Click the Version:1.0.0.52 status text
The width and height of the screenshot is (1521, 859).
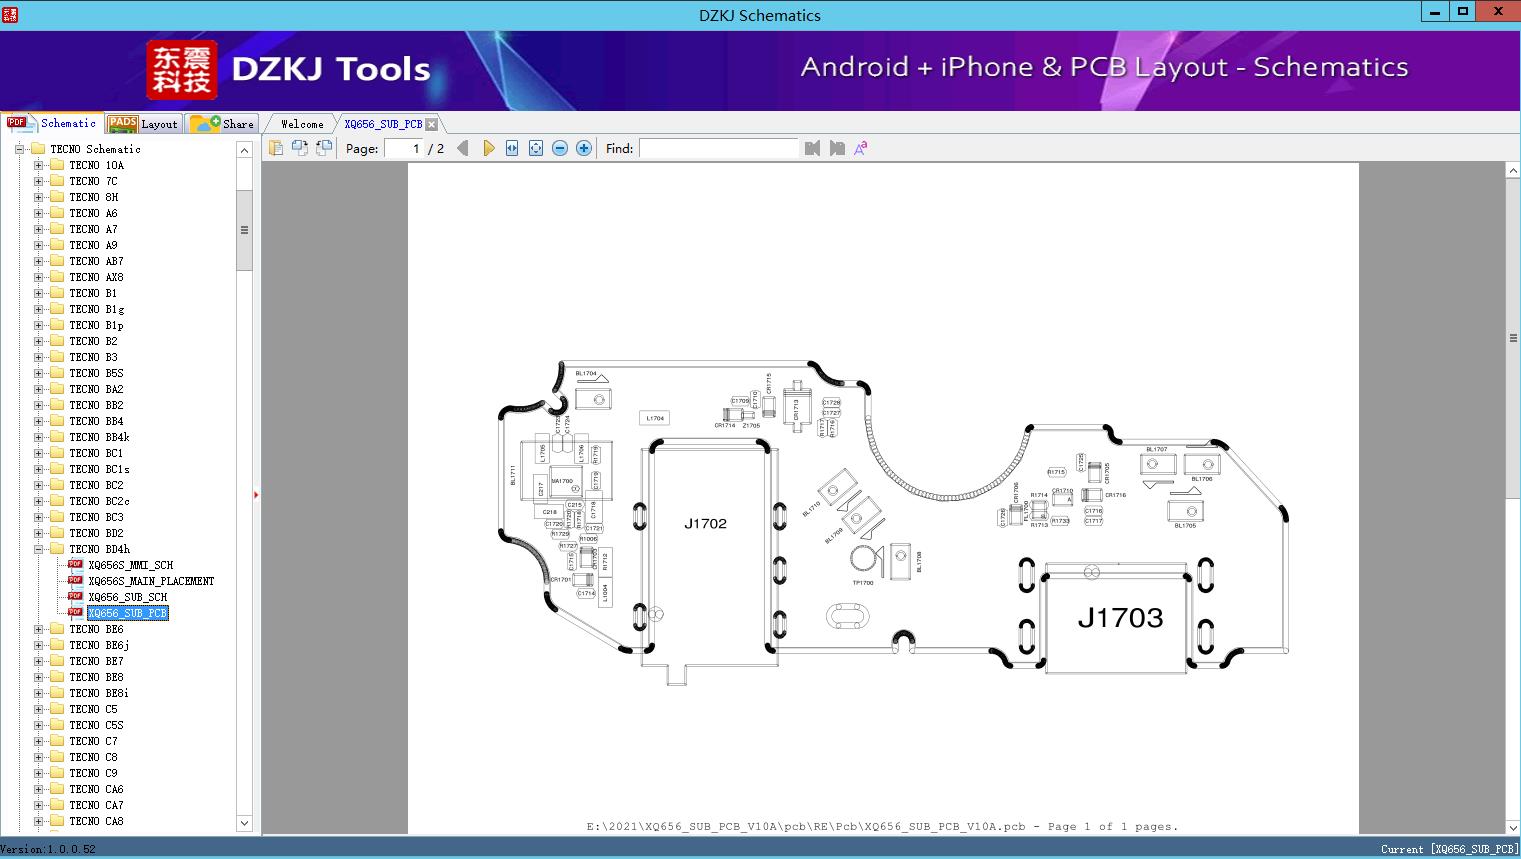pos(48,849)
